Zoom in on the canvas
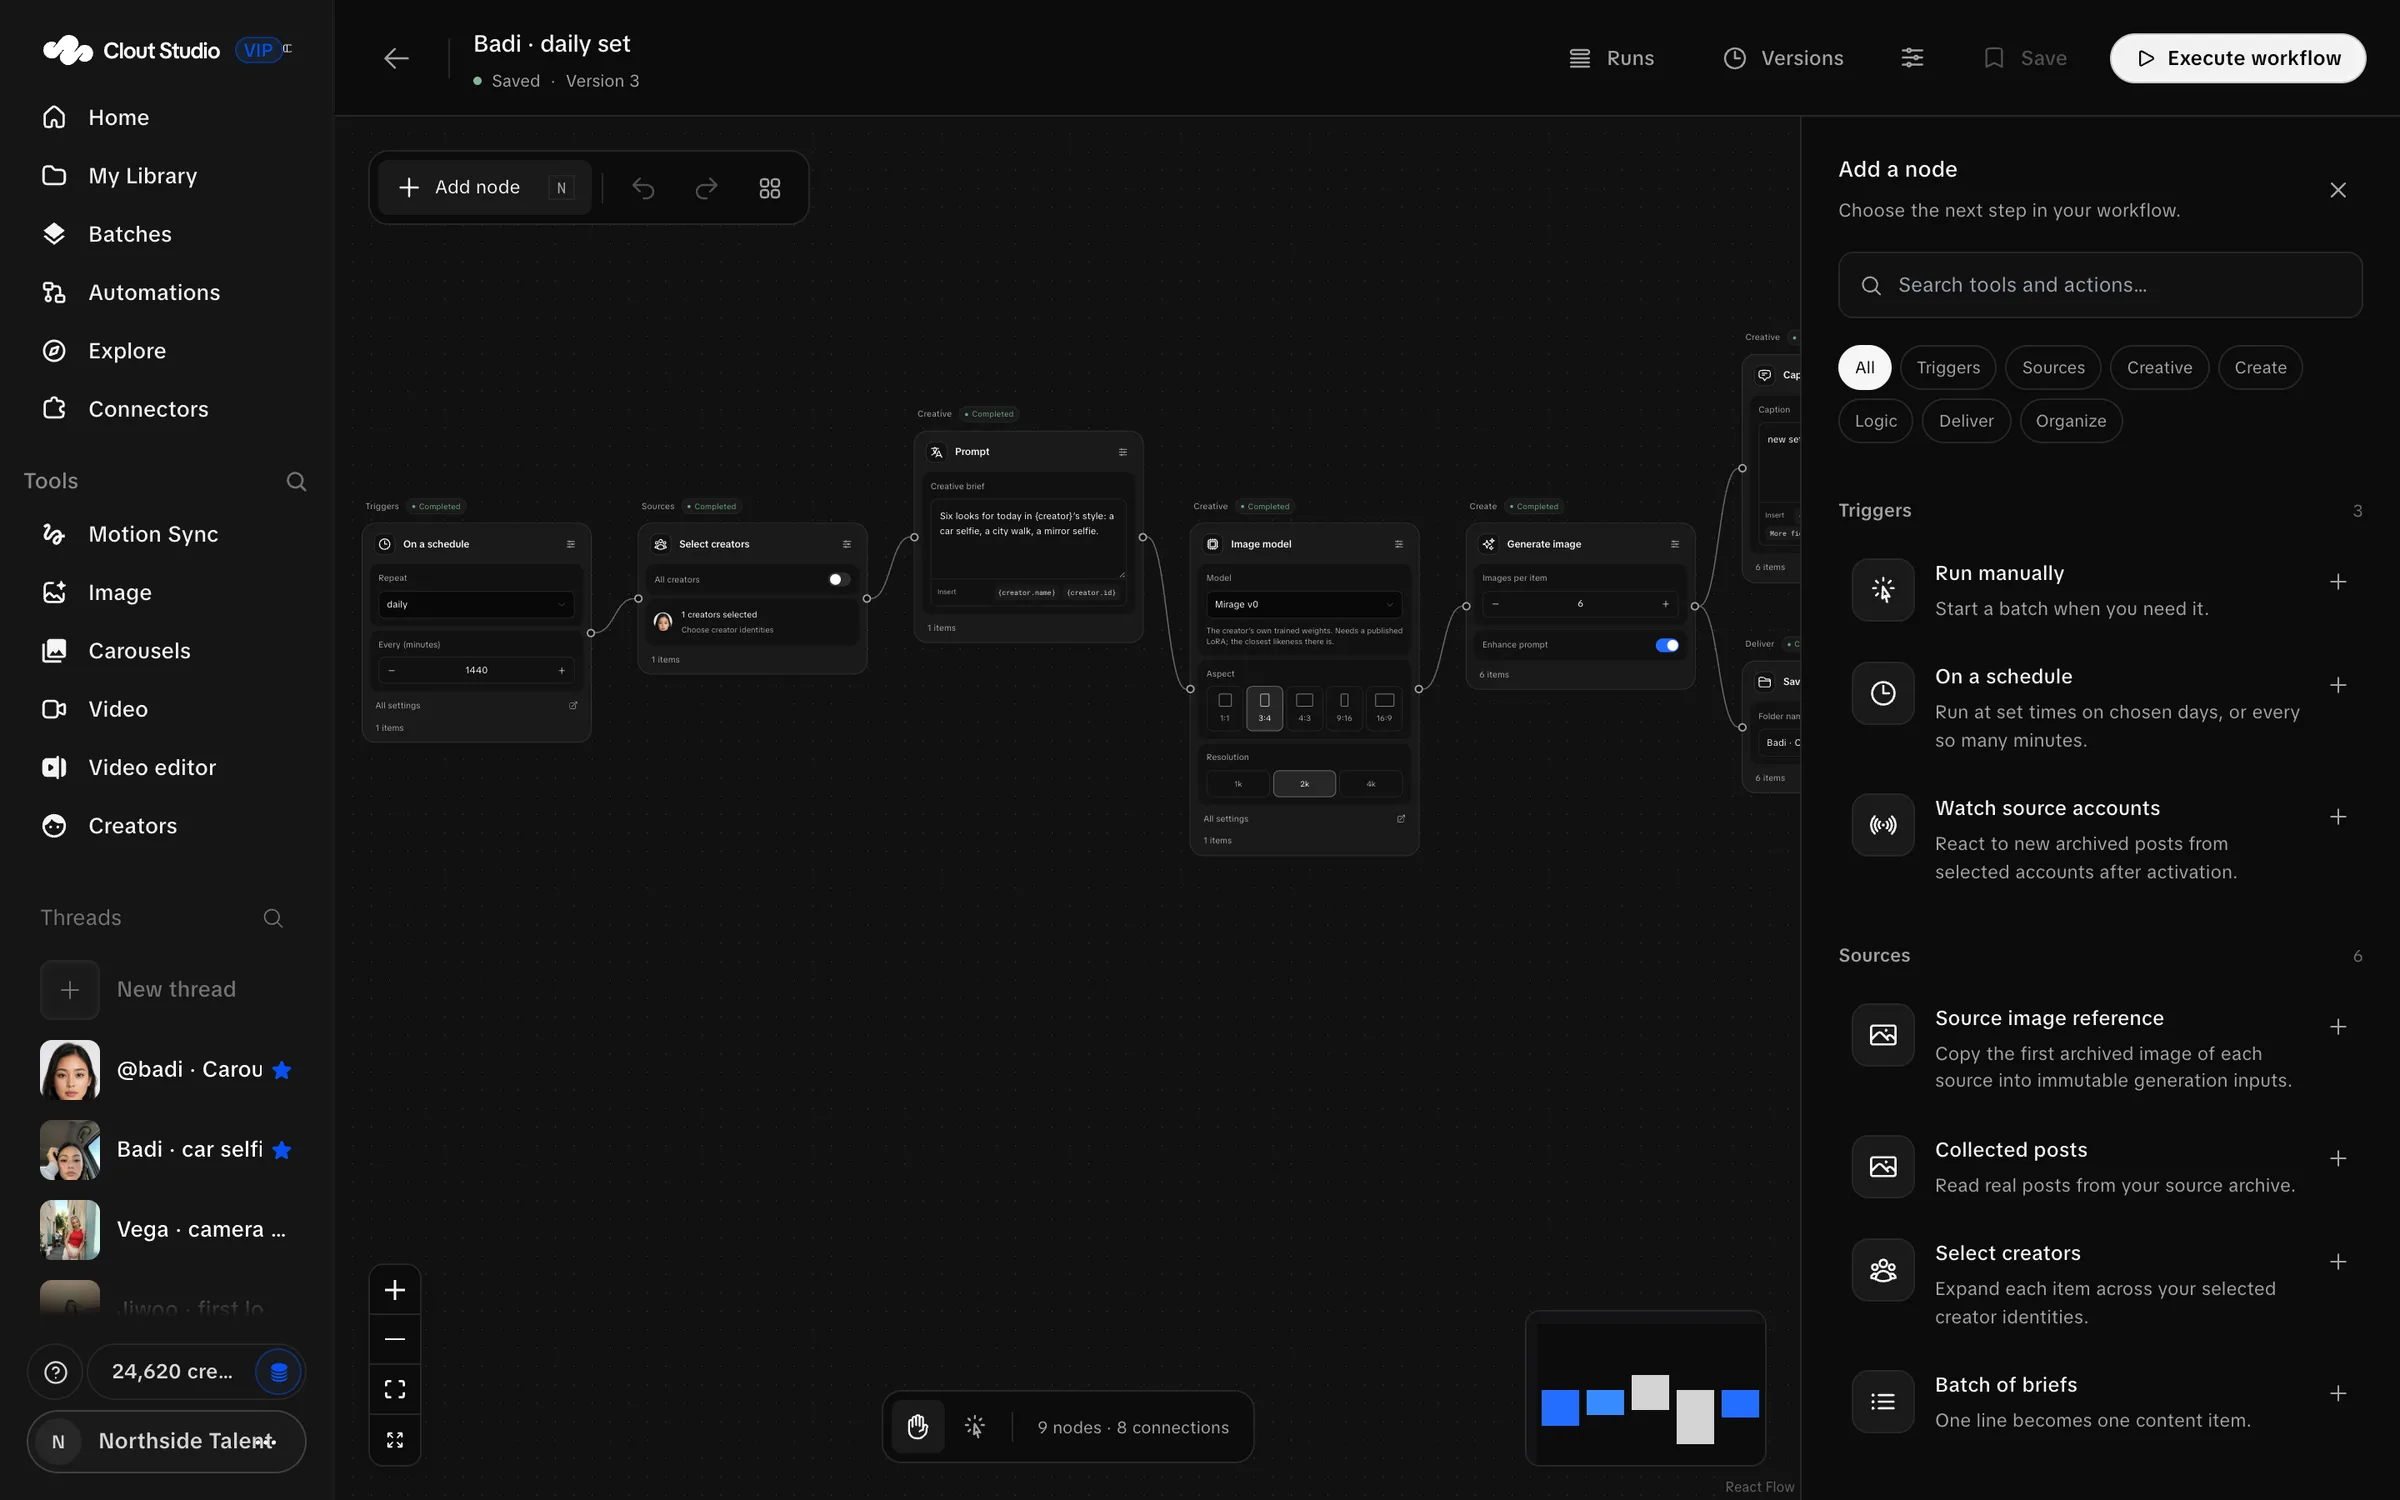Screen dimensions: 2400x1500 pos(395,1290)
